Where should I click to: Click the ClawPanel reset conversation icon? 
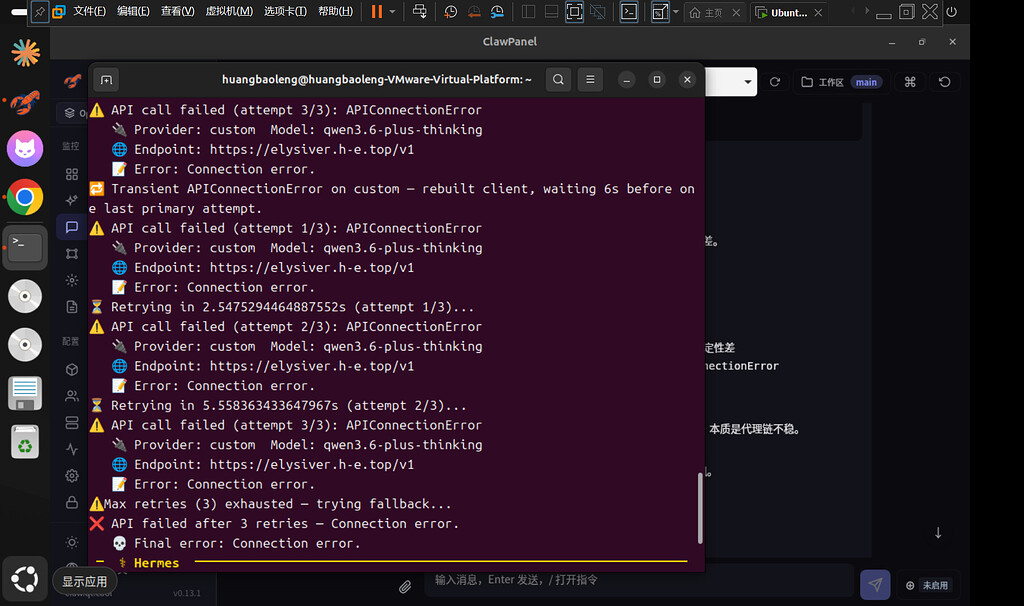(944, 82)
